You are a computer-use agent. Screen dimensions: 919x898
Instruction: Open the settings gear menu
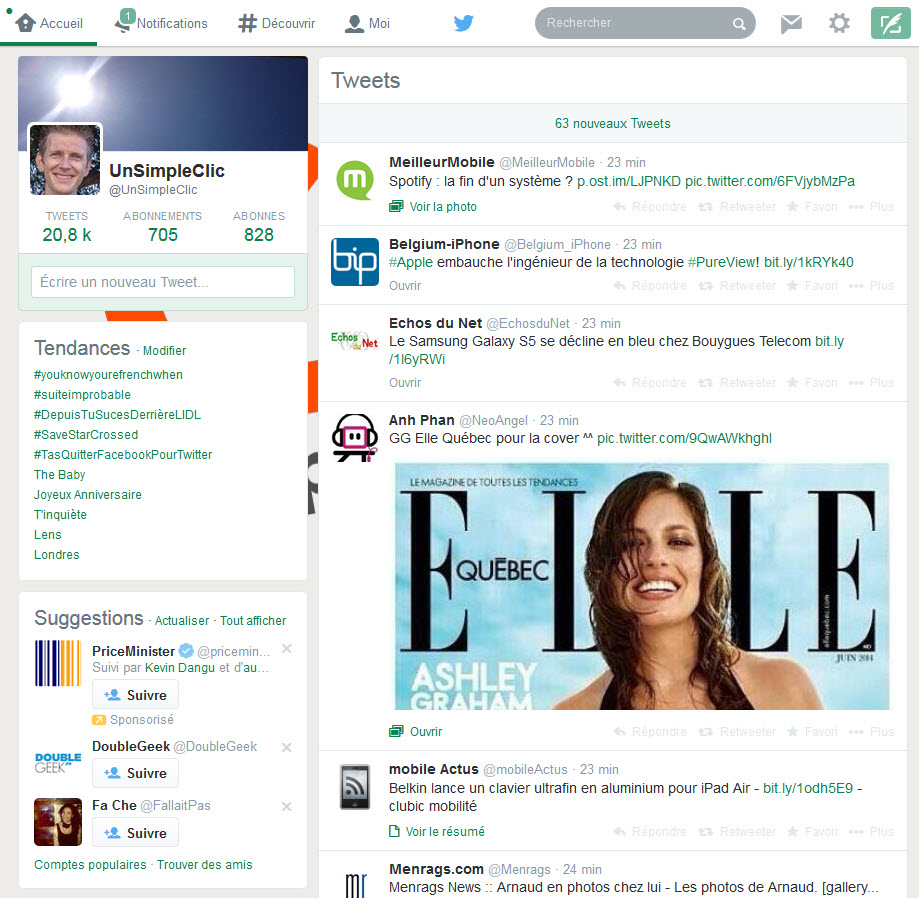pos(839,23)
